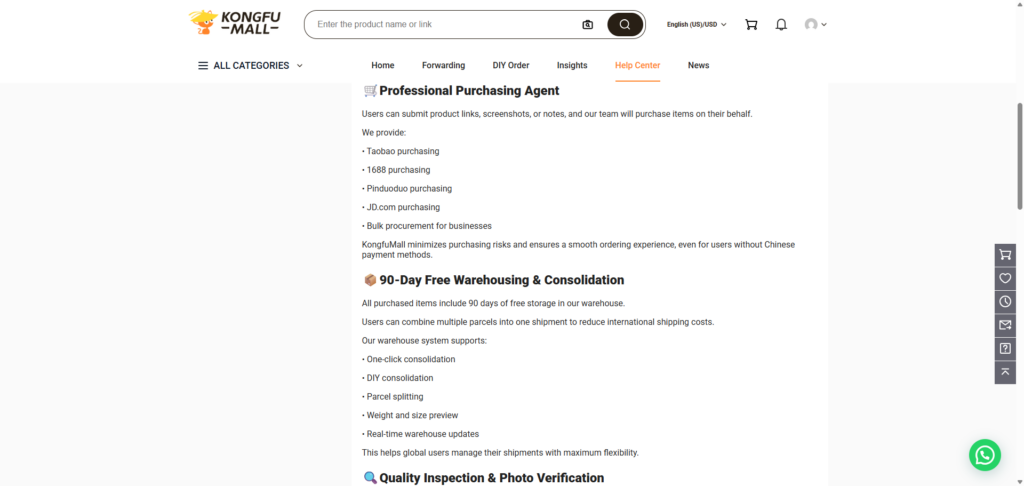View notifications bell icon
This screenshot has height=486, width=1024.
(781, 24)
